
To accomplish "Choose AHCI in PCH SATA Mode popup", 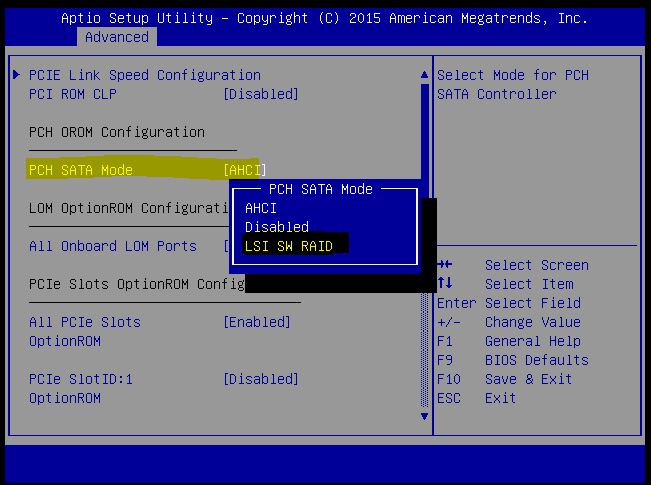I will (x=261, y=208).
